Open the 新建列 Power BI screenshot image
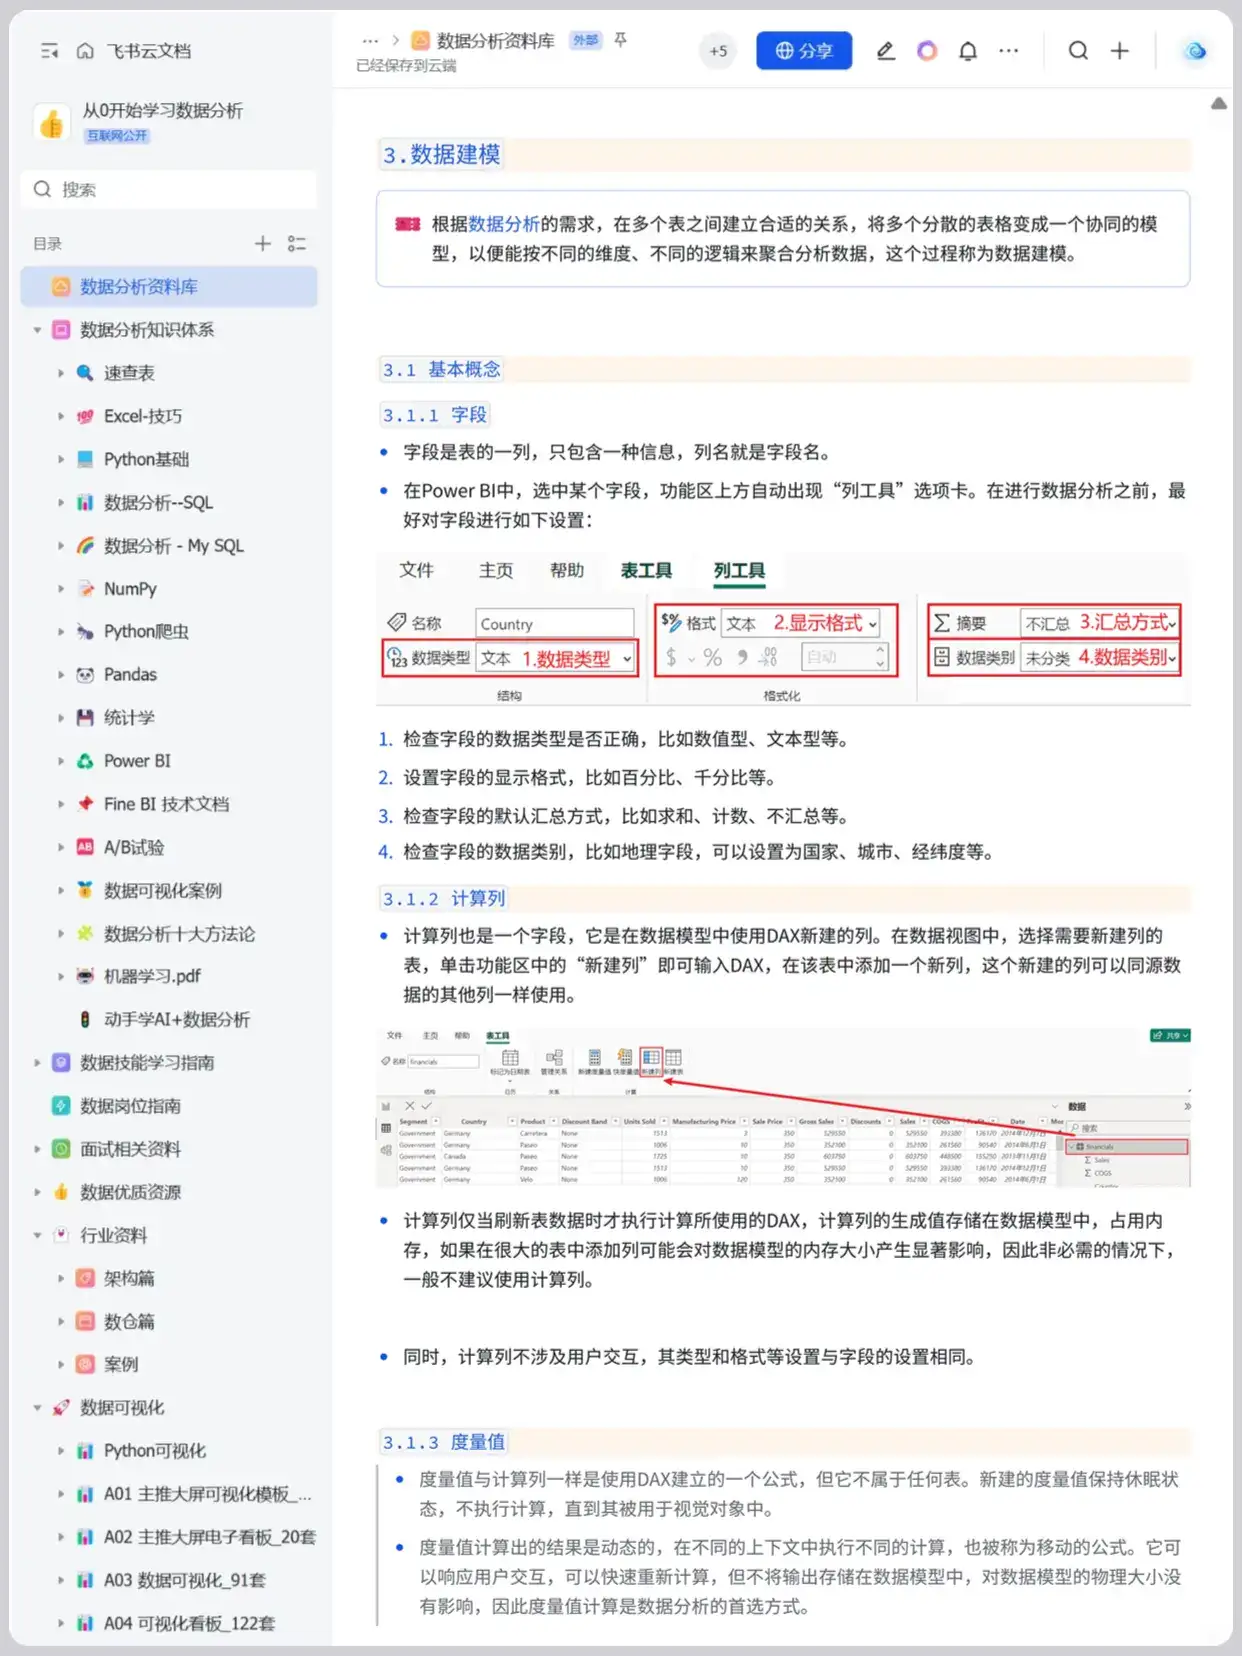This screenshot has height=1656, width=1242. pos(783,1107)
